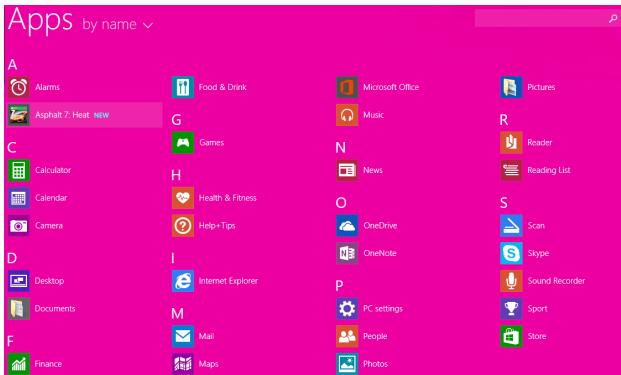This screenshot has height=375, width=621.
Task: Click the 'Reading List' label text
Action: (x=549, y=170)
